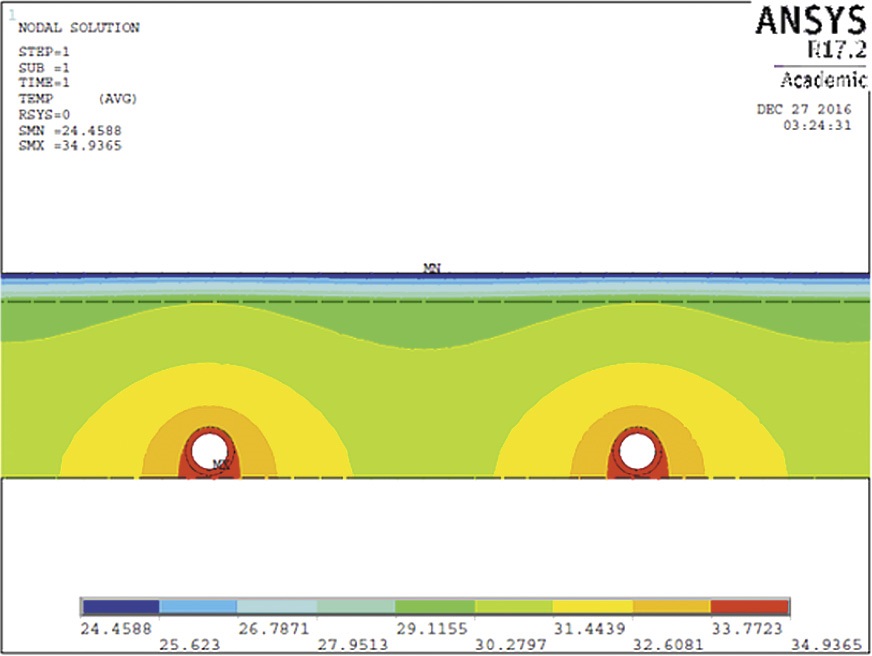Click the legend value 24.4588

(x=116, y=629)
